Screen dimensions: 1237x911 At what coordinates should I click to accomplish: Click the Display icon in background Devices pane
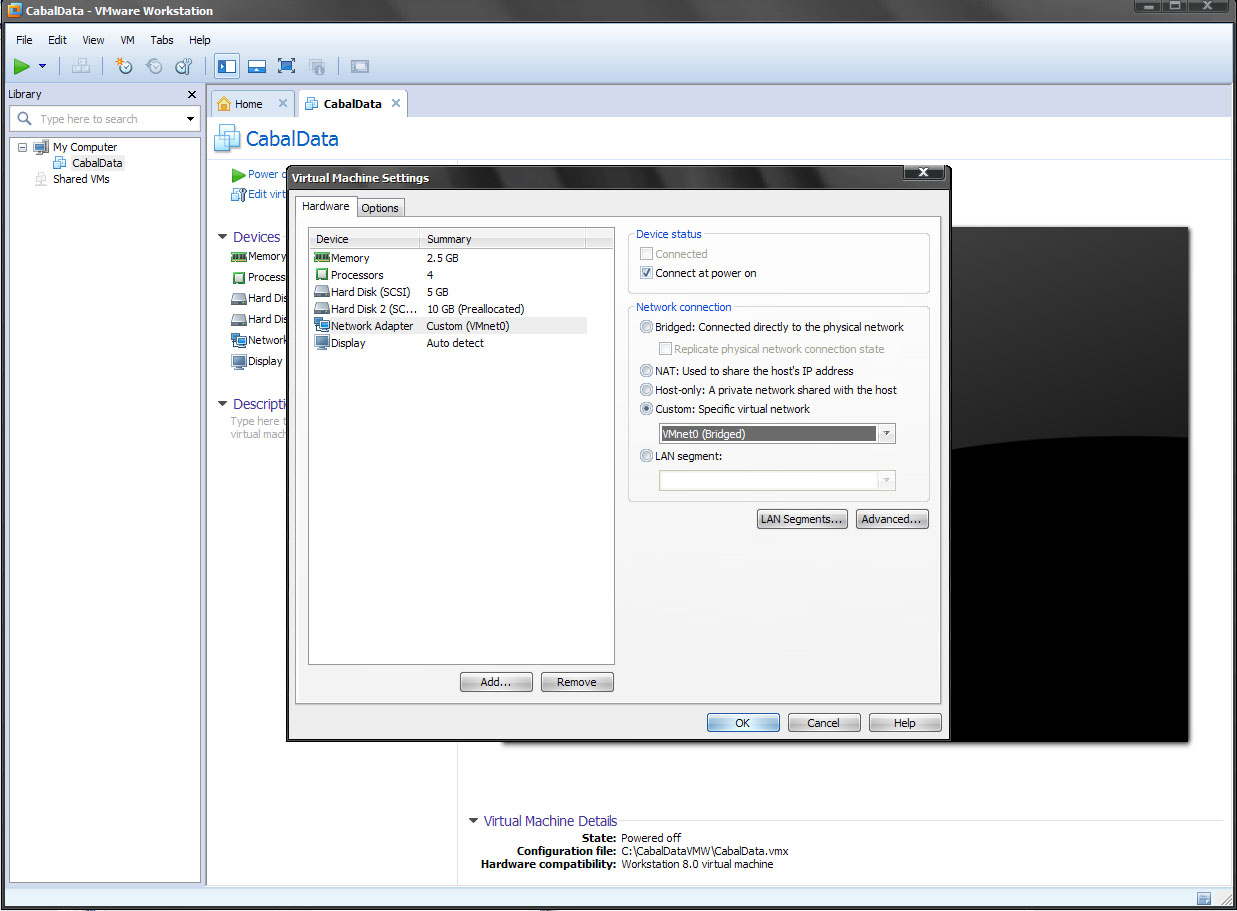(x=239, y=361)
